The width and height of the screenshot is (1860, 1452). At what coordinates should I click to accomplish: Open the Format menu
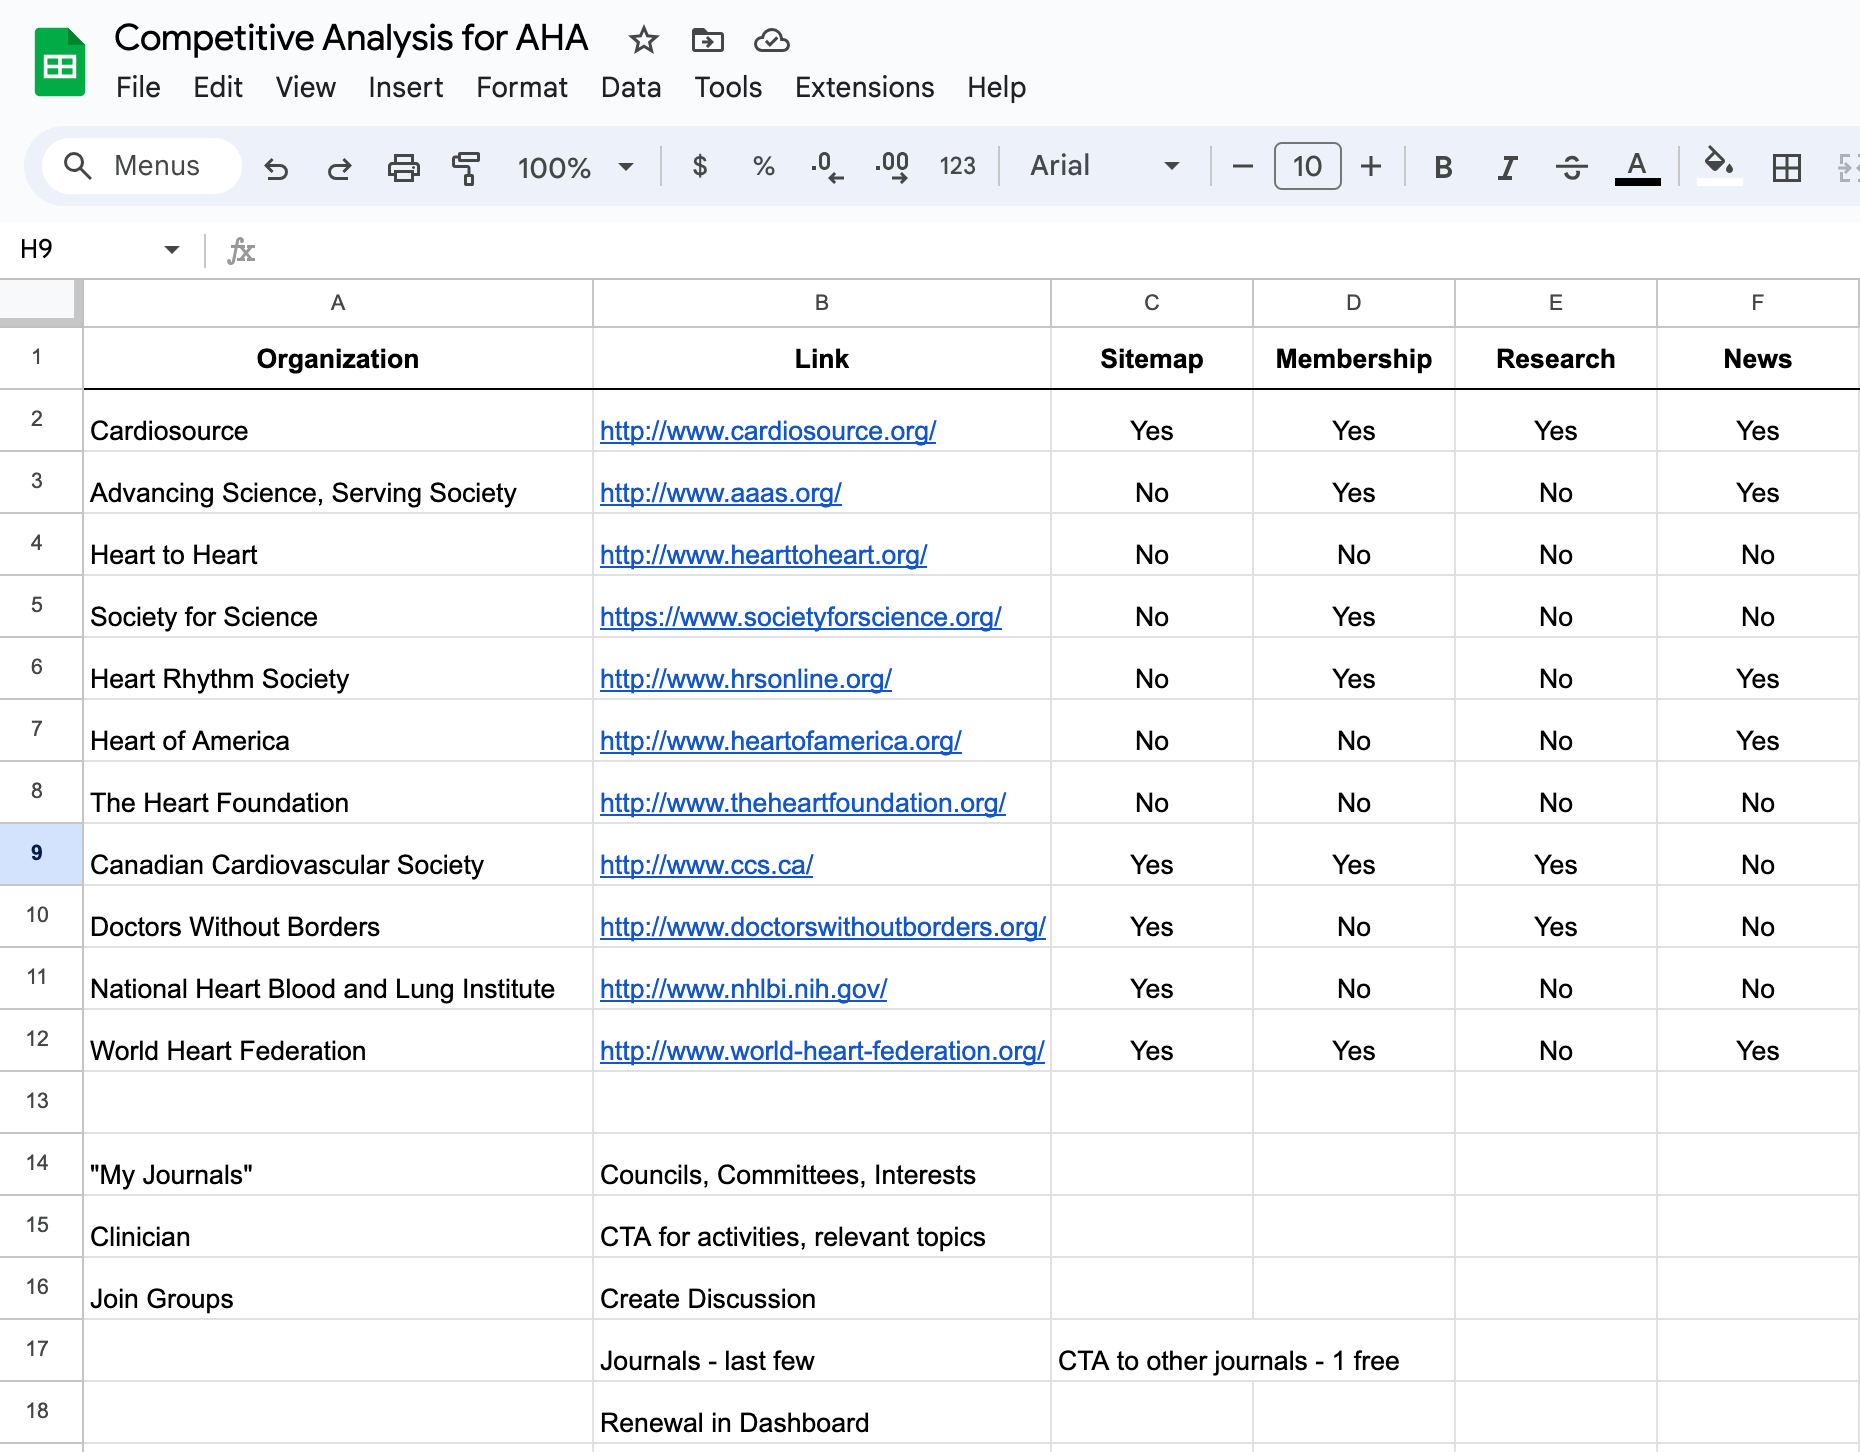522,88
